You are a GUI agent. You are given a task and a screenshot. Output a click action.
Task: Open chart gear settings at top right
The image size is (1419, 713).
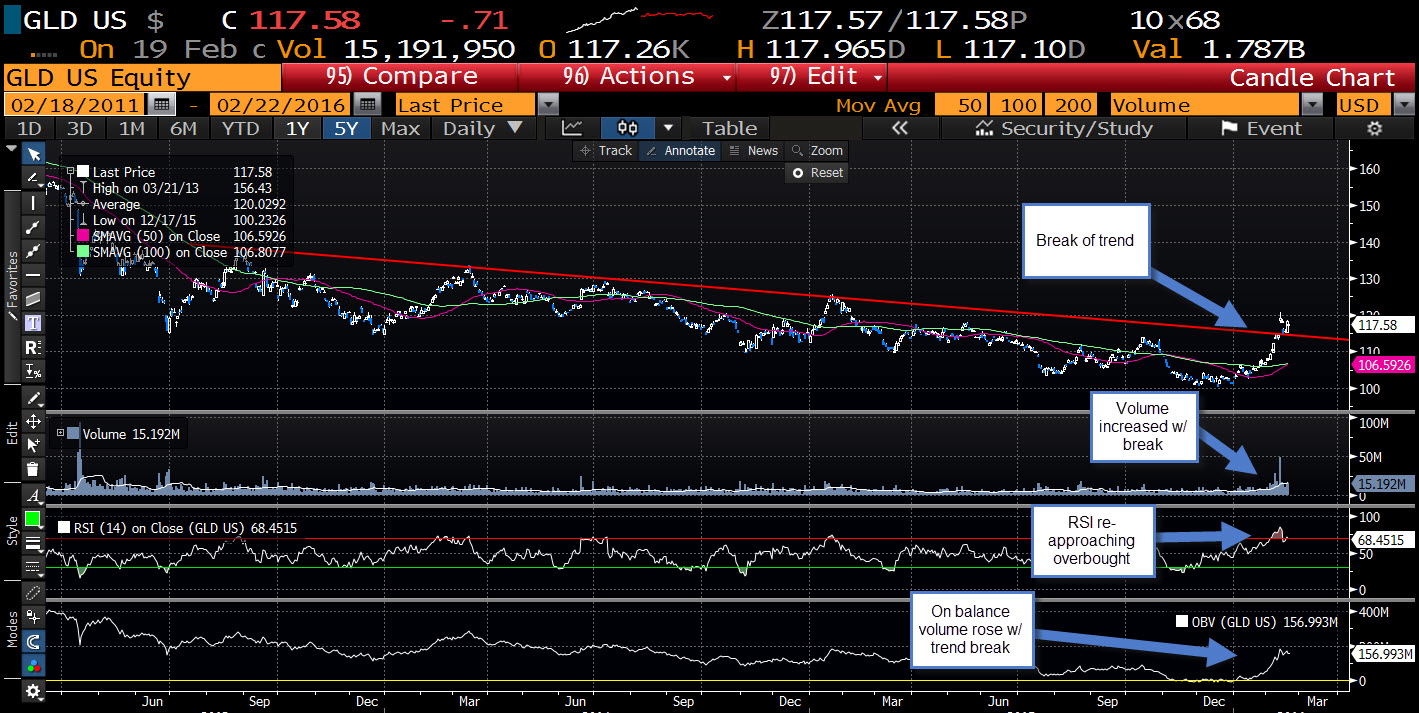(x=1374, y=128)
